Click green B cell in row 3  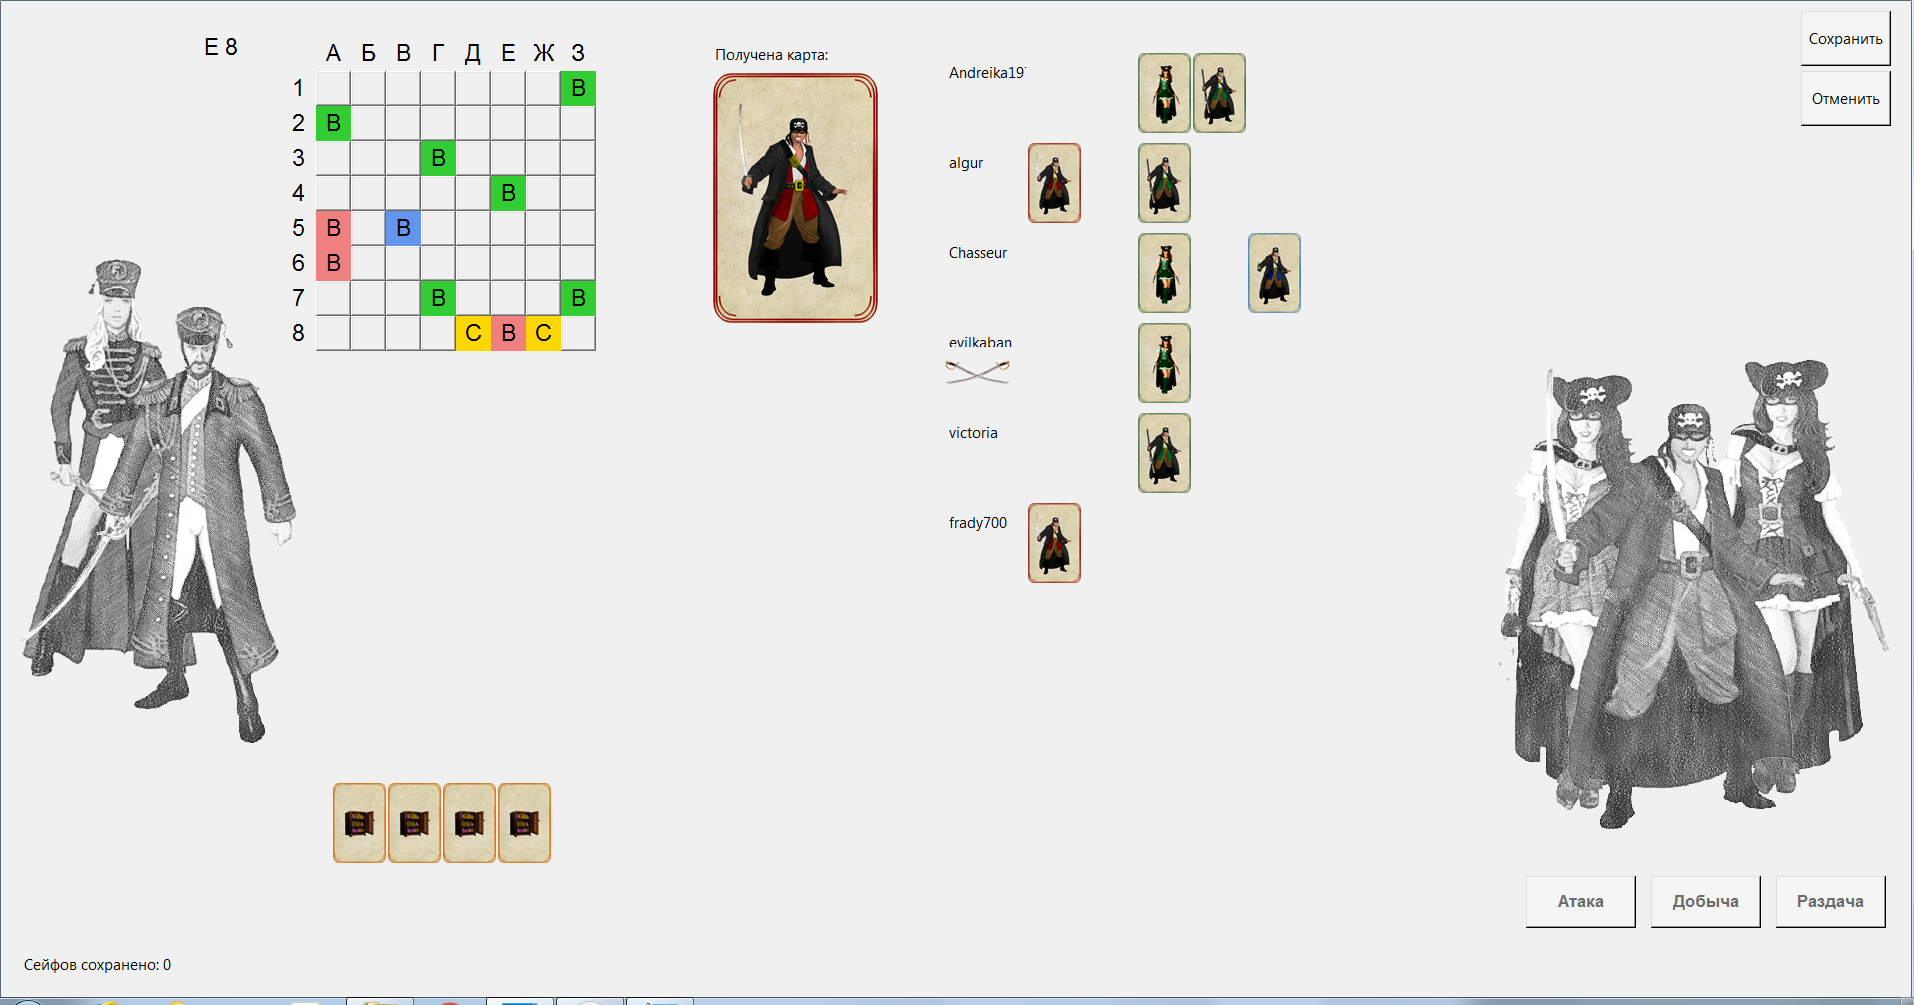point(438,158)
